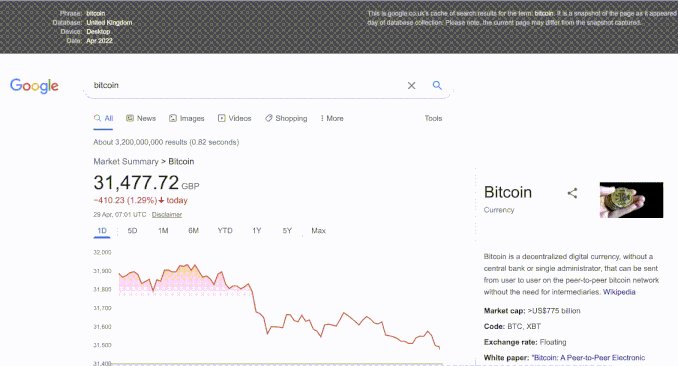
Task: Open the Tools filter menu
Action: point(433,118)
